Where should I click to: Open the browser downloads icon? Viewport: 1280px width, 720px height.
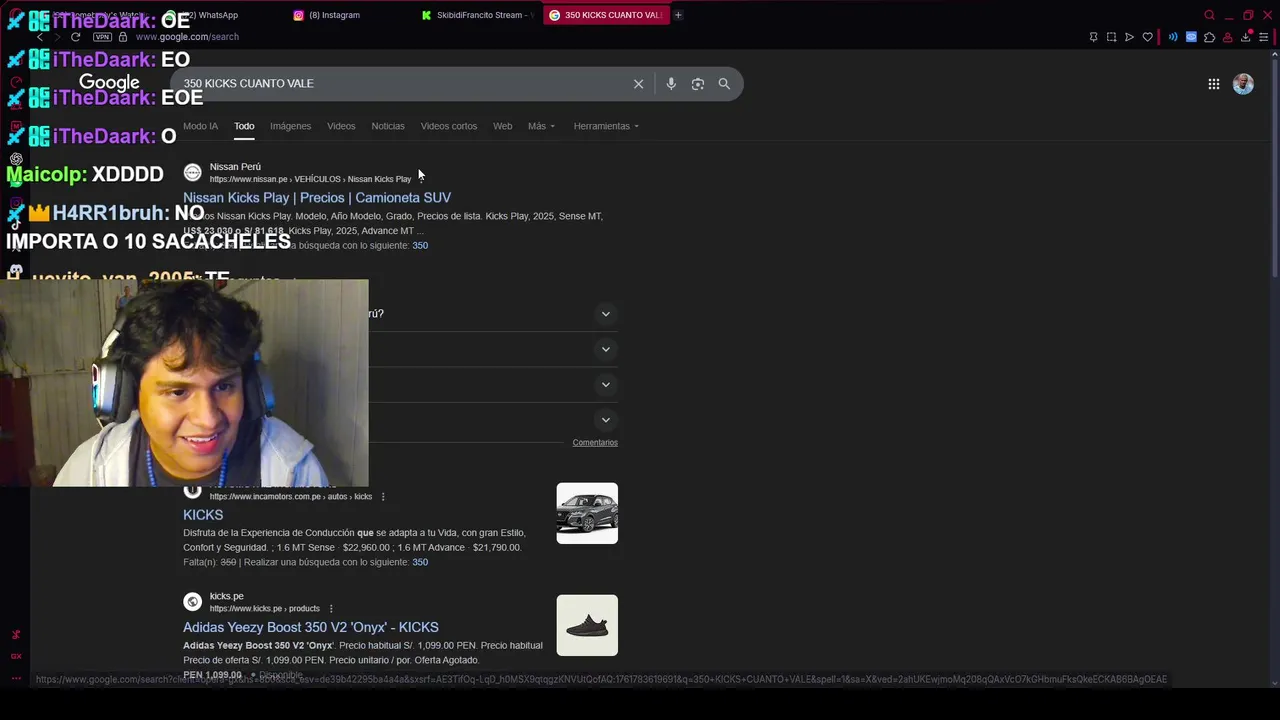click(x=1246, y=37)
